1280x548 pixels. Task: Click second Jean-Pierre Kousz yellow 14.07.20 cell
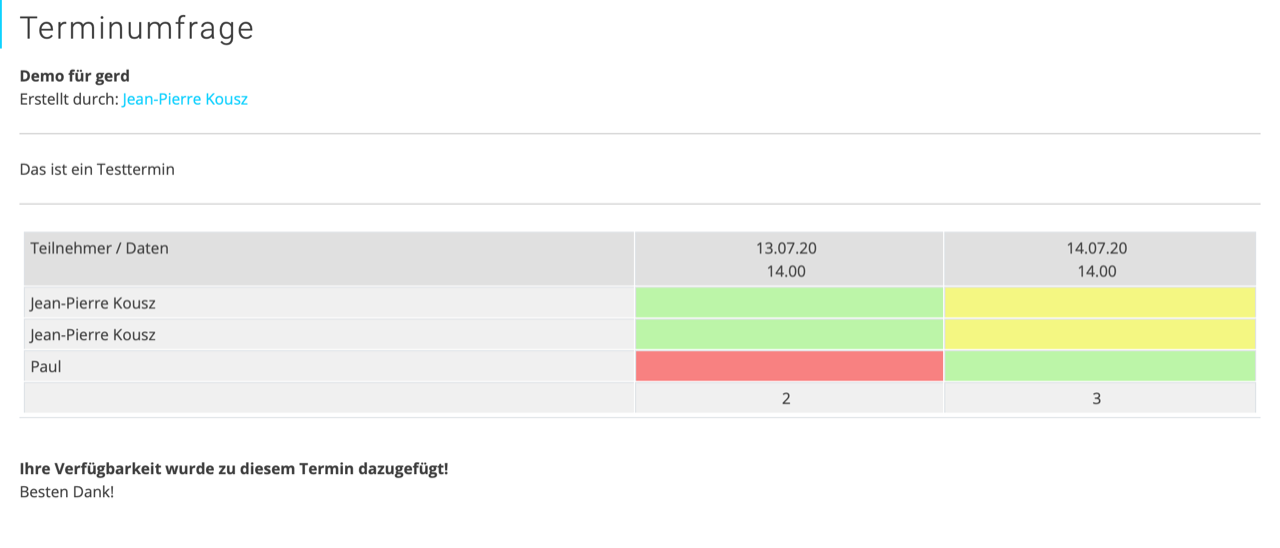coord(1099,335)
